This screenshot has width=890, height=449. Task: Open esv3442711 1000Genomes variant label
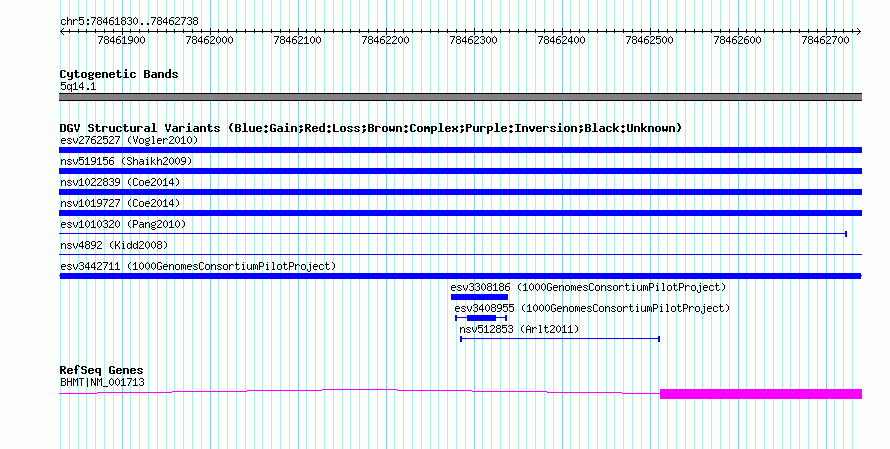(198, 266)
